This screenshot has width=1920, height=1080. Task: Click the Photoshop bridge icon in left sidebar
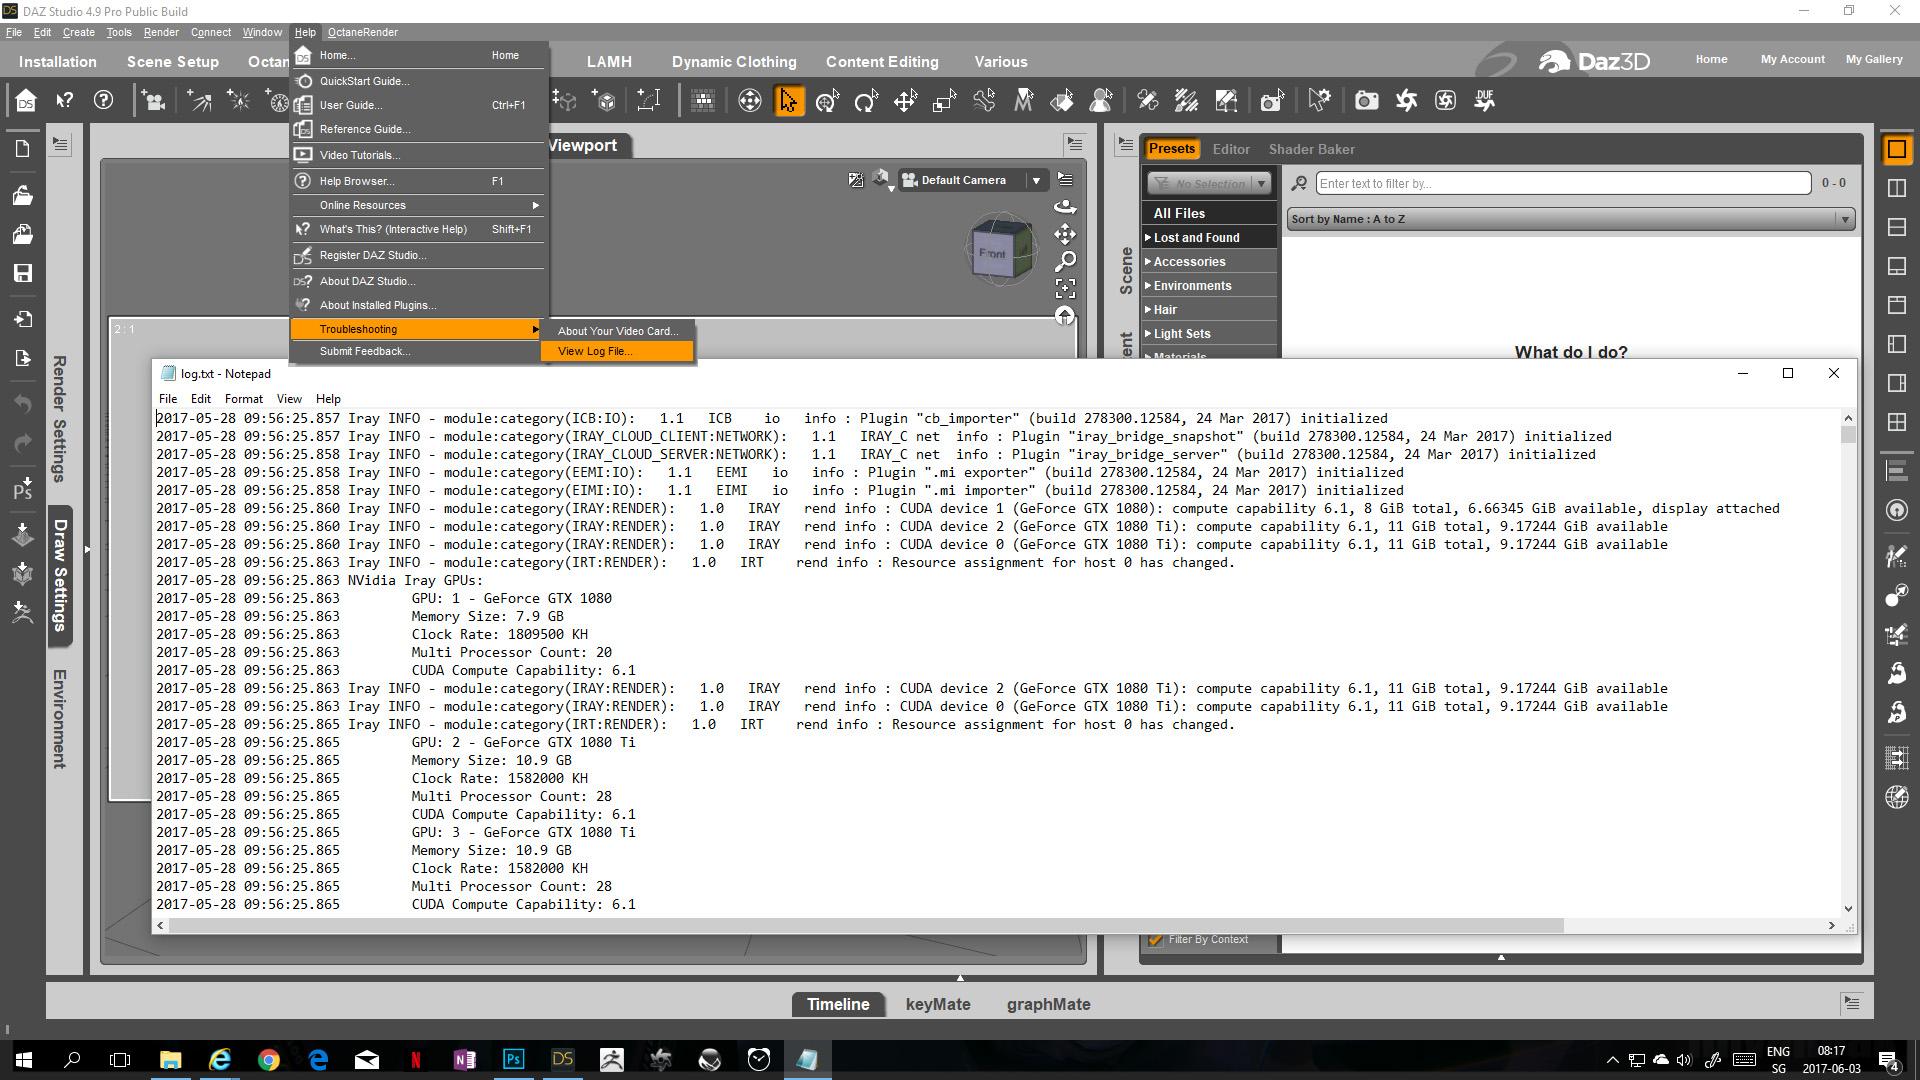pos(23,488)
